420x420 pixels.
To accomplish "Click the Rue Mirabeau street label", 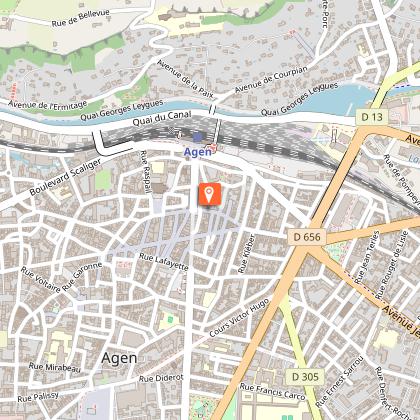I will click(55, 367).
